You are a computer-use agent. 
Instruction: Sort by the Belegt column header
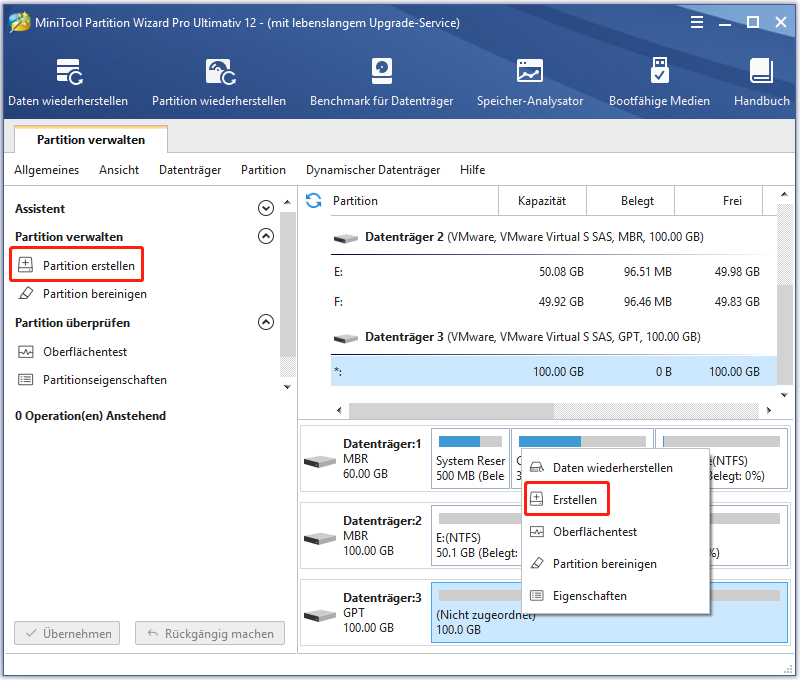pos(630,201)
